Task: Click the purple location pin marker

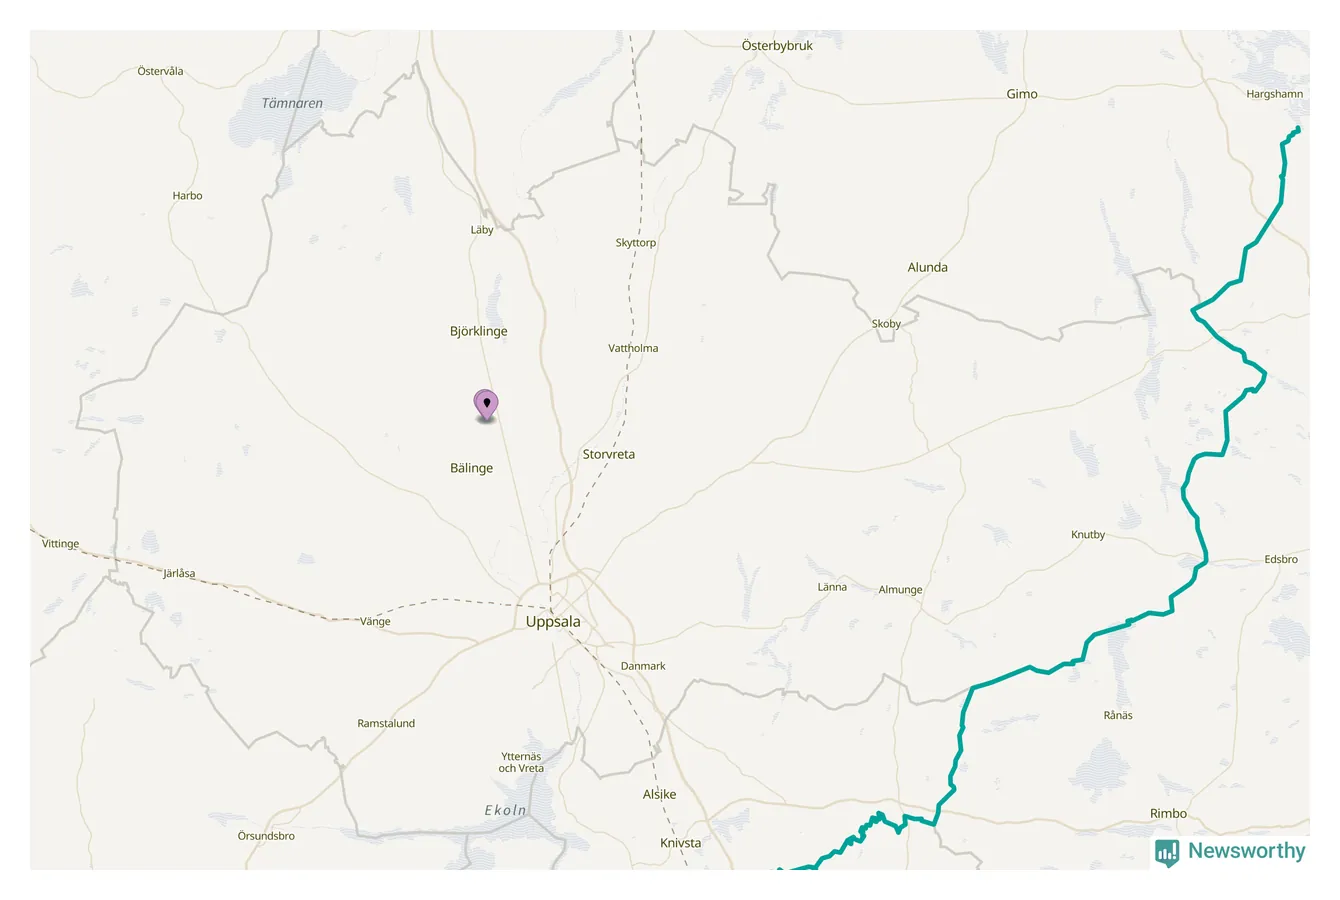Action: [486, 406]
